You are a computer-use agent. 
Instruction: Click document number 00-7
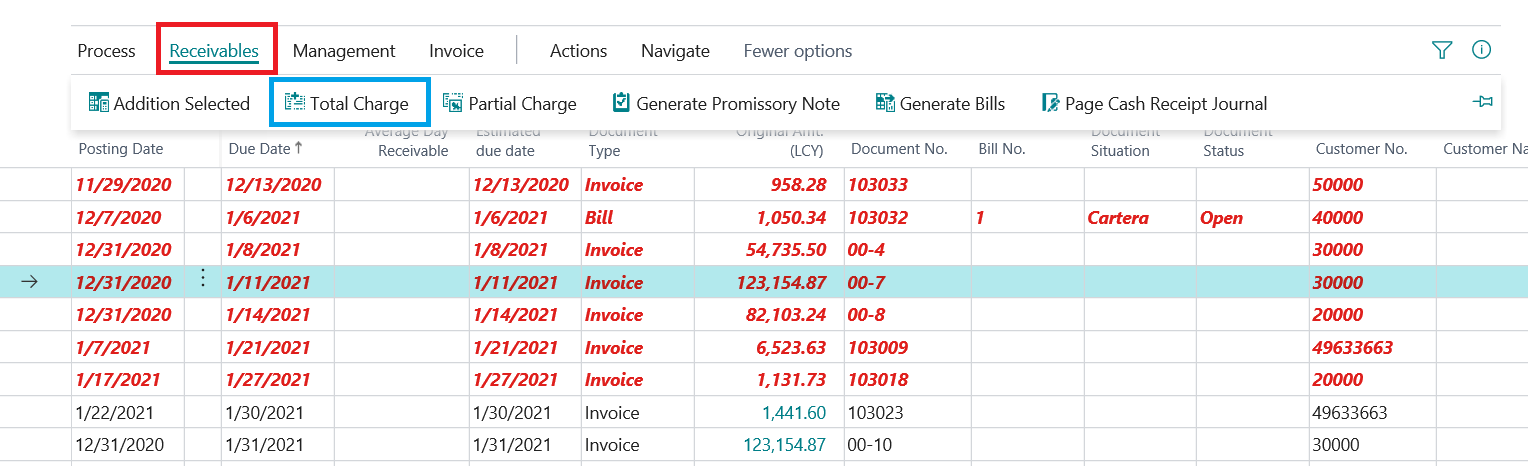pyautogui.click(x=866, y=283)
